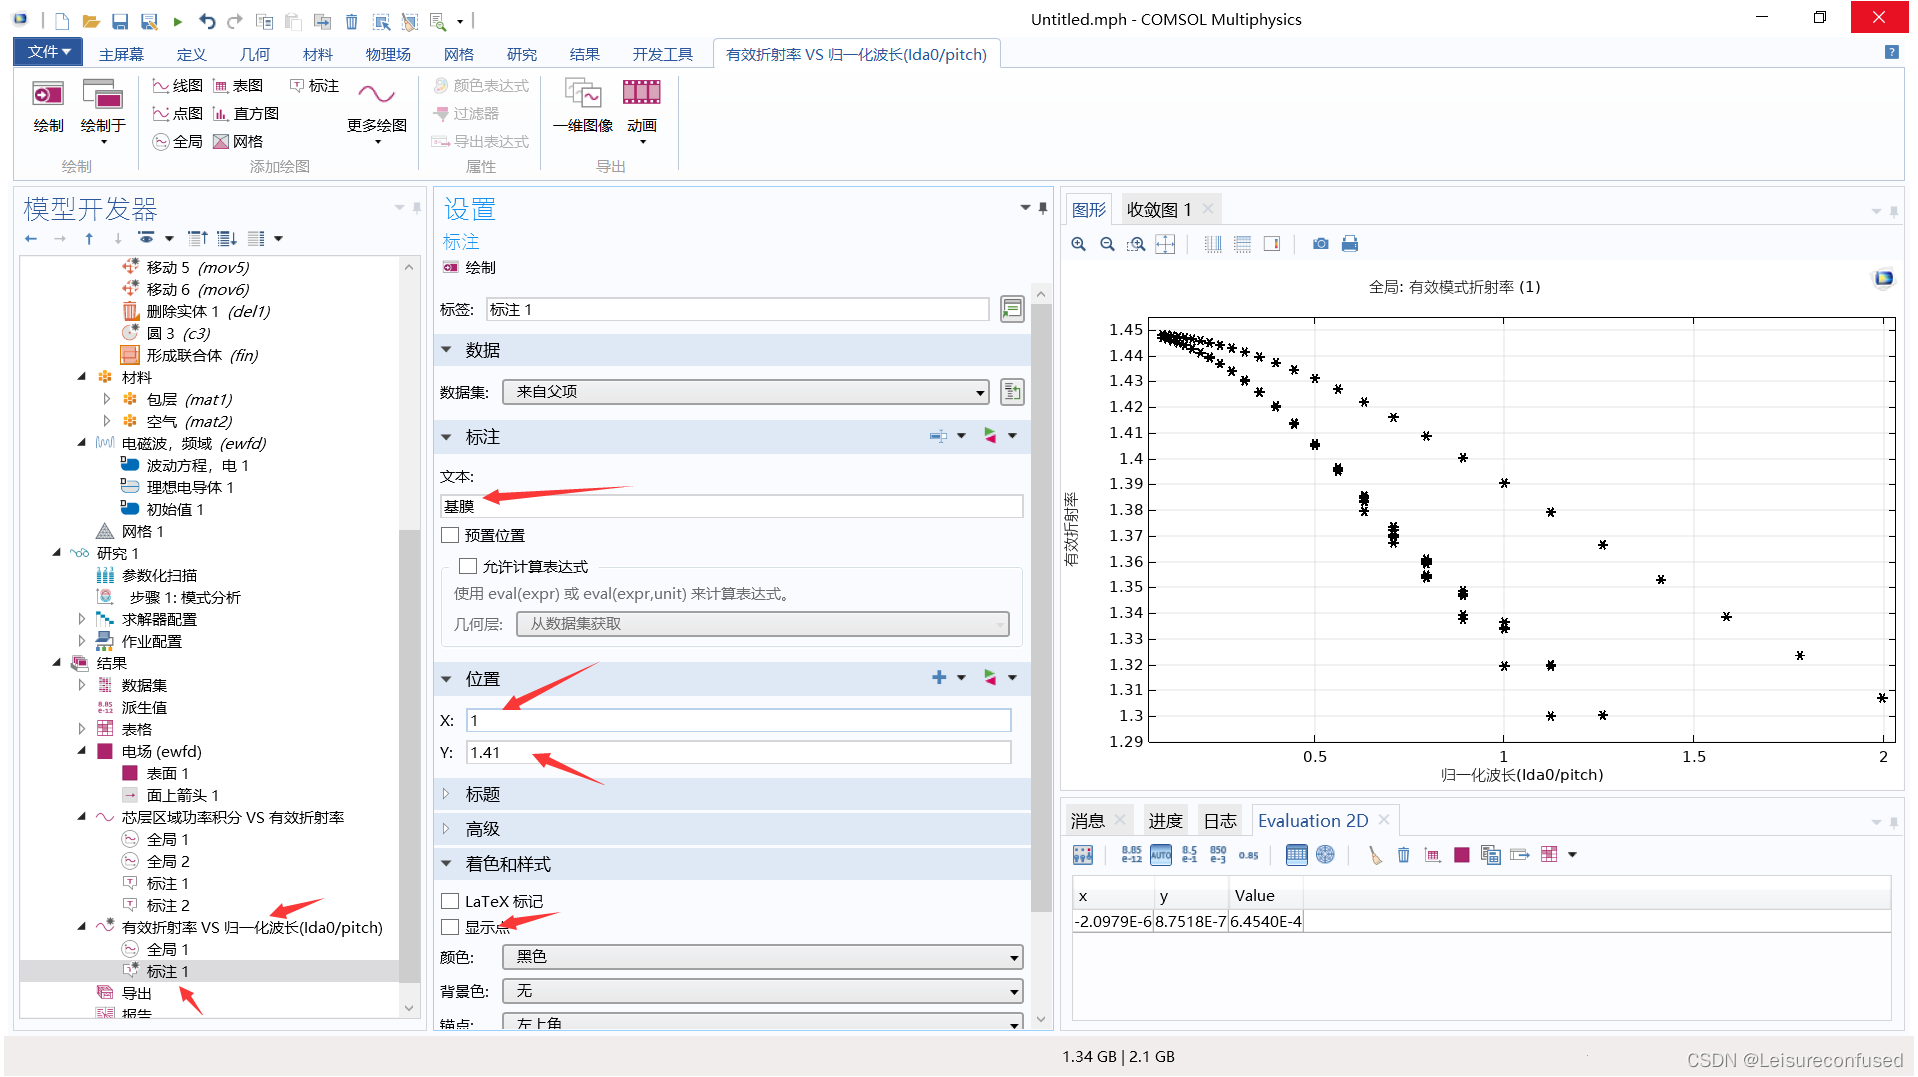This screenshot has width=1918, height=1077.
Task: Click the Settings panel vertical scrollbar
Action: pos(1040,607)
